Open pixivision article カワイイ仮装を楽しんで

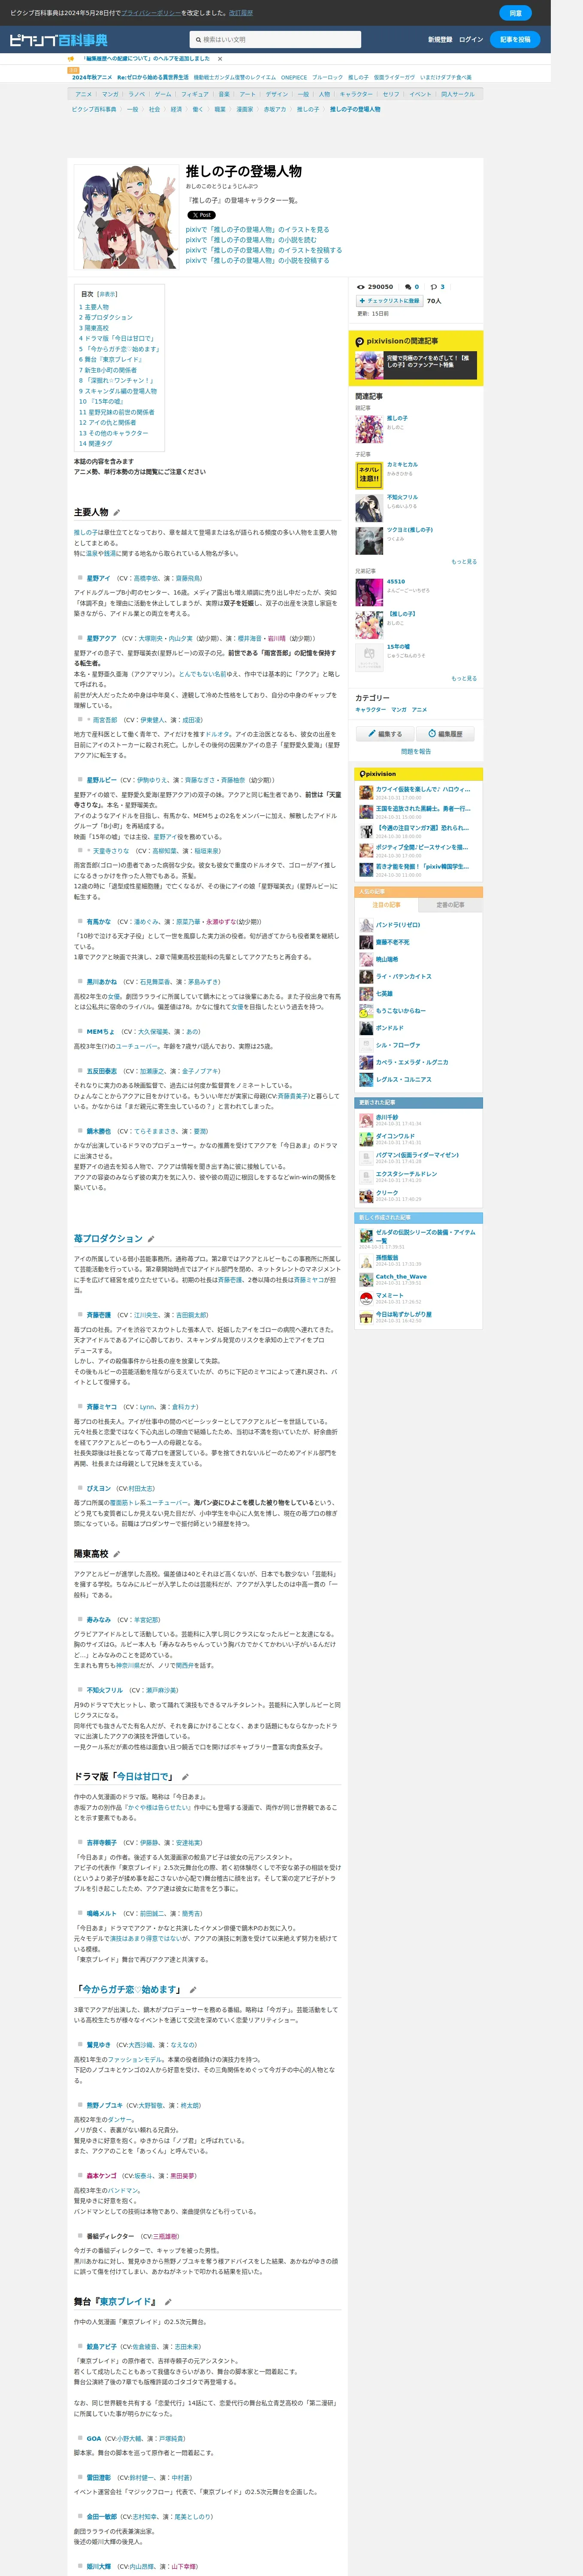point(422,789)
